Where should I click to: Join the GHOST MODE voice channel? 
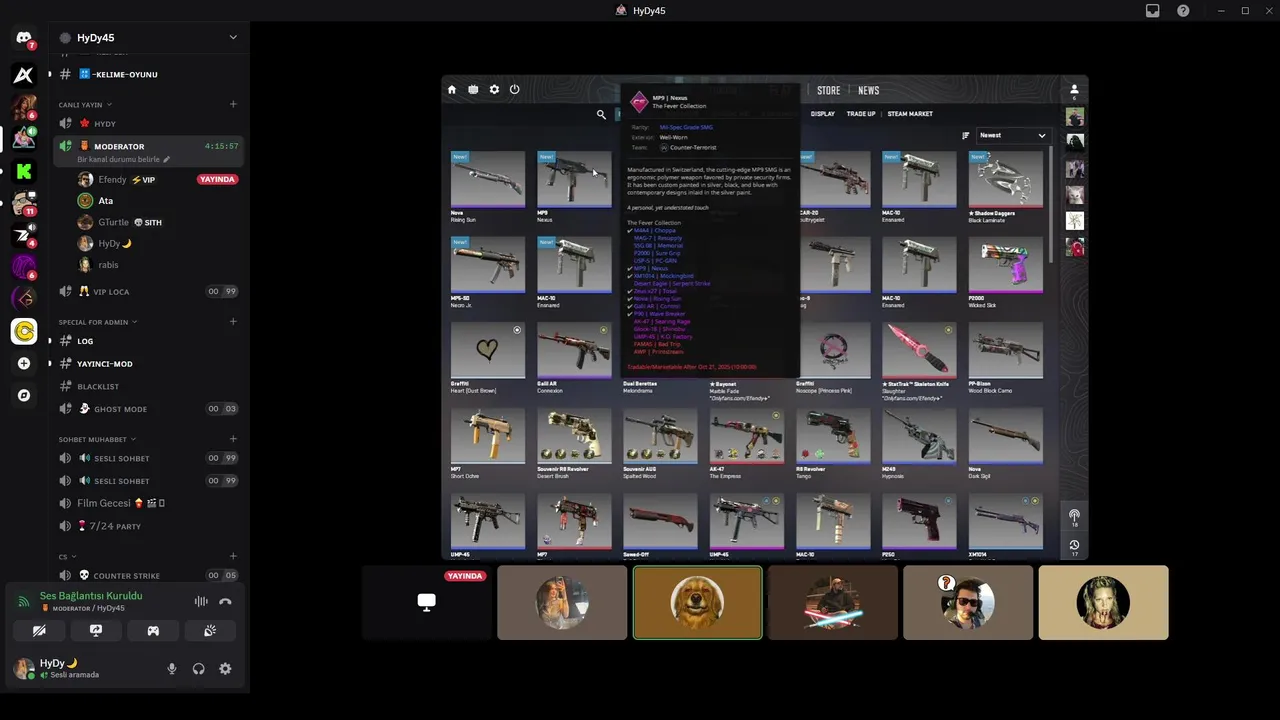coord(150,409)
